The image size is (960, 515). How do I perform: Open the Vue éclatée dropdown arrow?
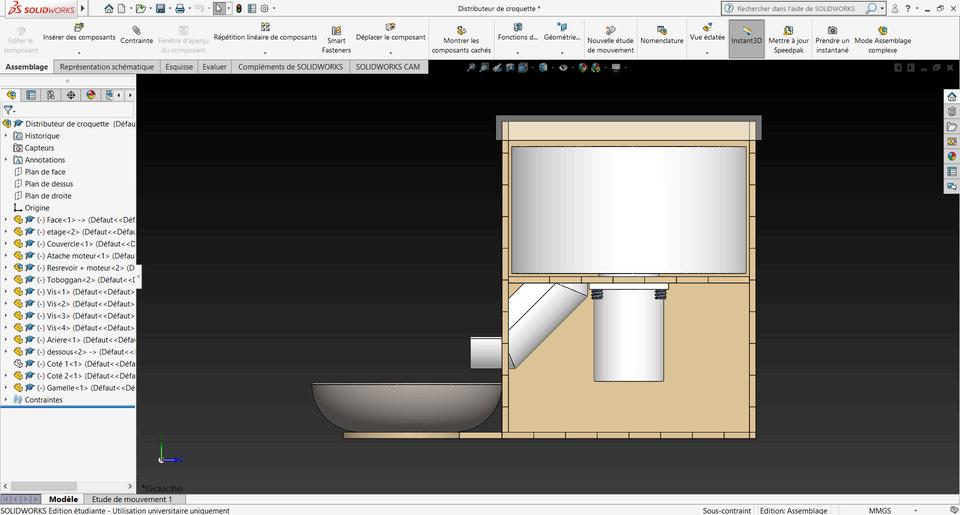[x=707, y=52]
